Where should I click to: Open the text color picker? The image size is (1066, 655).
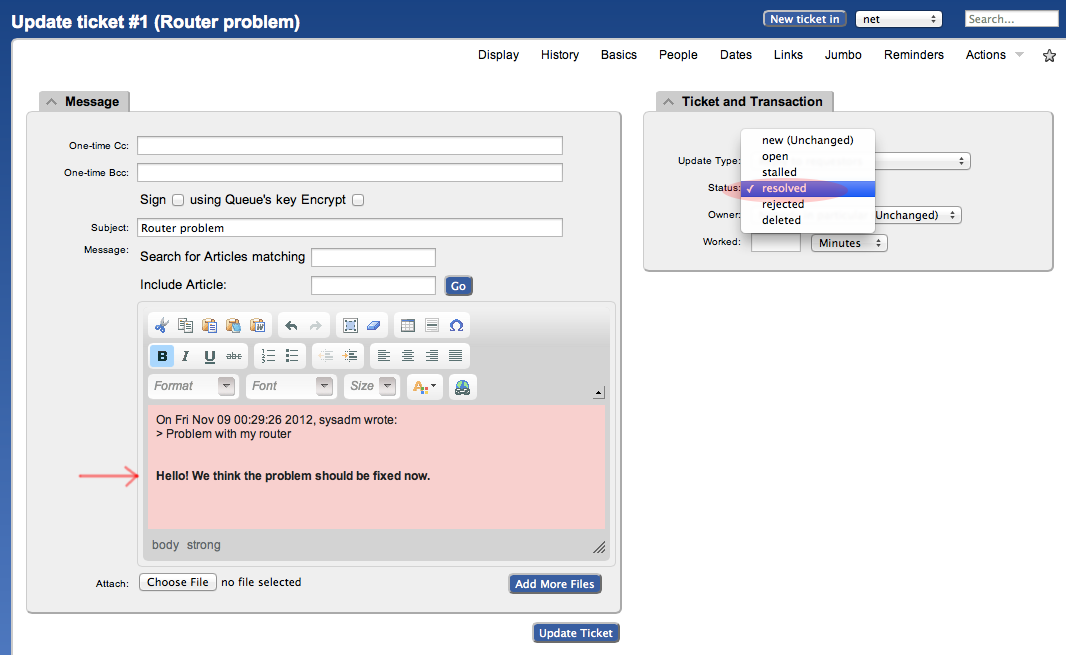point(424,386)
